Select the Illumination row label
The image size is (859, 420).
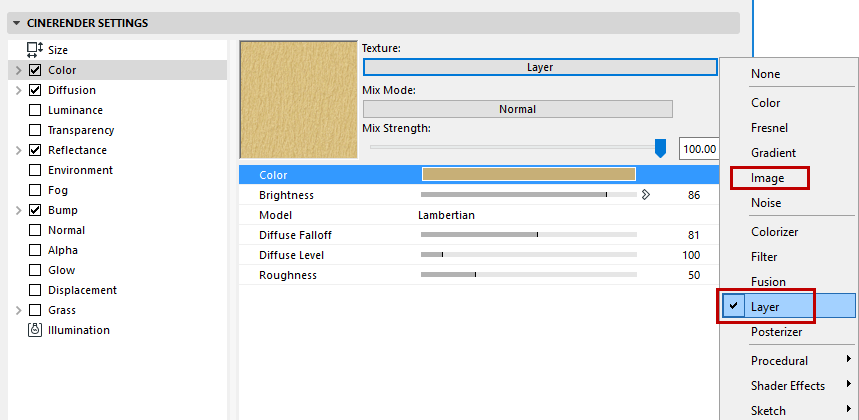[79, 330]
